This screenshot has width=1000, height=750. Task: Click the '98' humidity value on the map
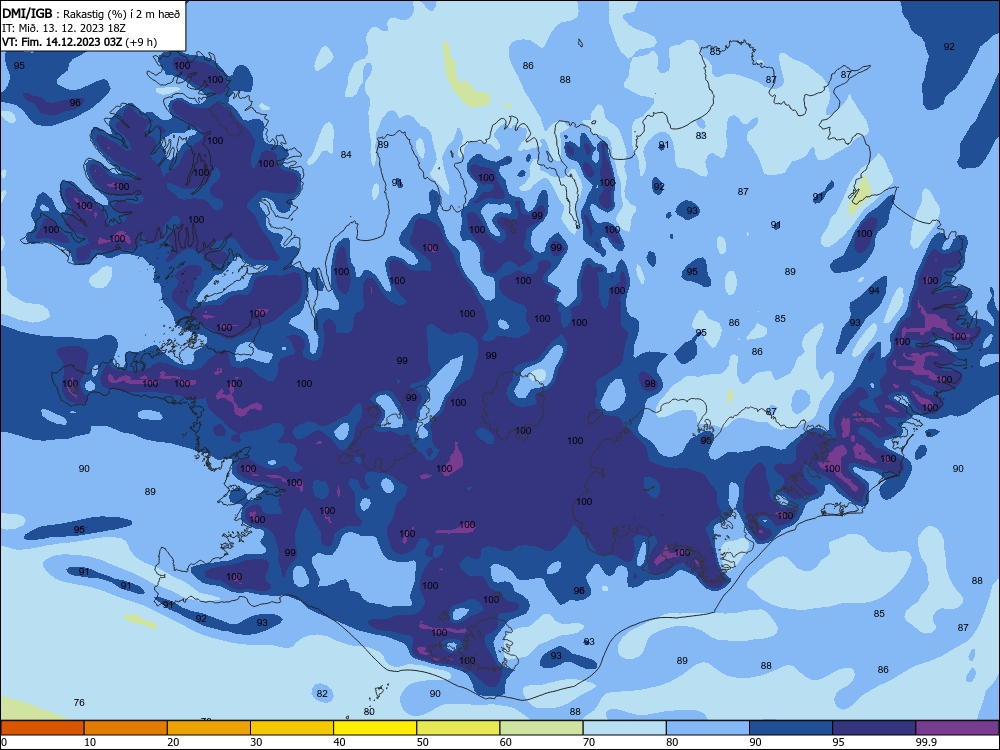(650, 383)
